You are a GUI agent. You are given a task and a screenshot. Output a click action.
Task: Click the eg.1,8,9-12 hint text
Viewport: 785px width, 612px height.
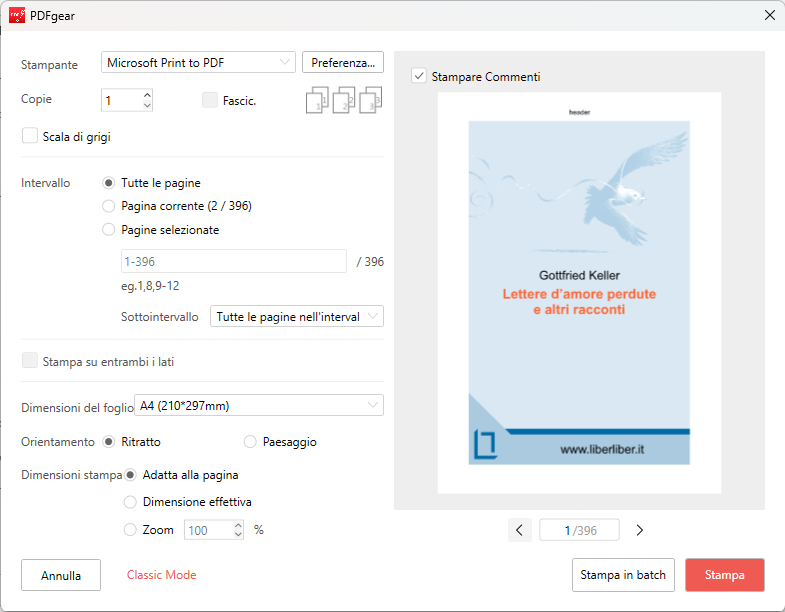pyautogui.click(x=150, y=286)
